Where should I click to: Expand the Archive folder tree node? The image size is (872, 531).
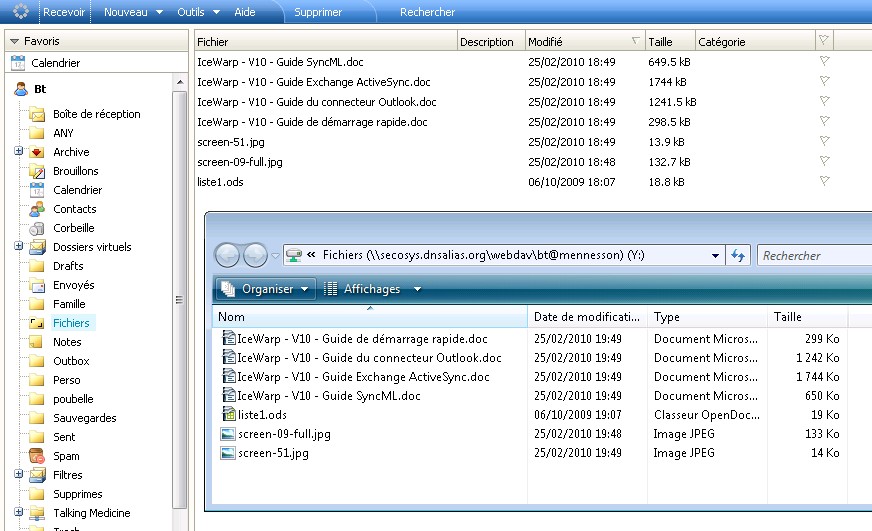tap(18, 152)
